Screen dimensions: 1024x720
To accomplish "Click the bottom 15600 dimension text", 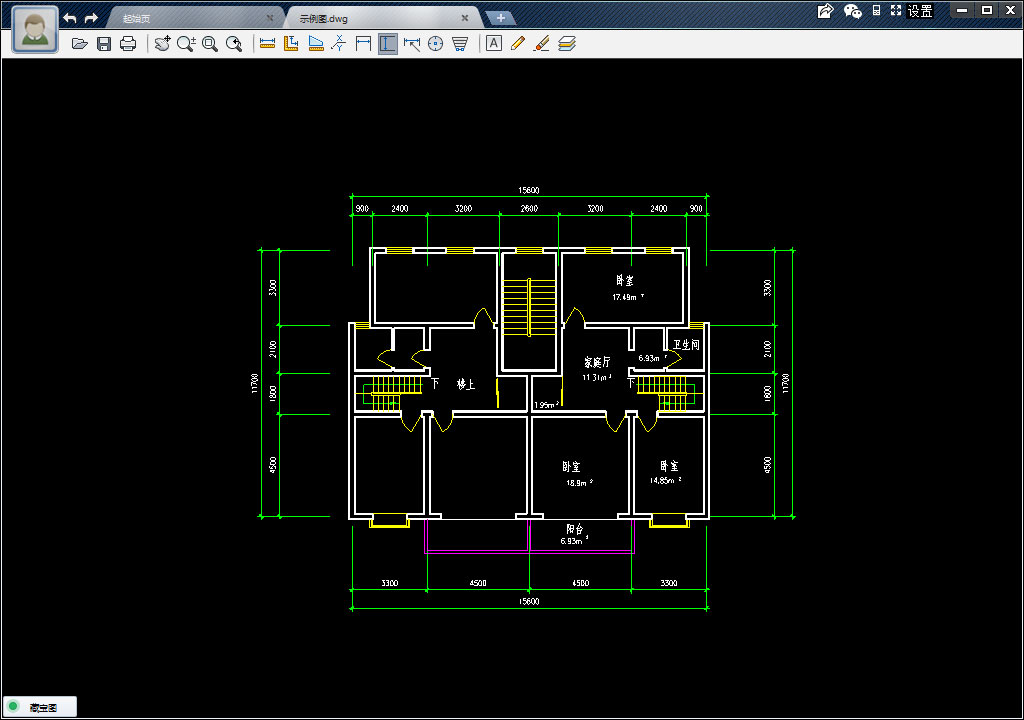I will 529,601.
